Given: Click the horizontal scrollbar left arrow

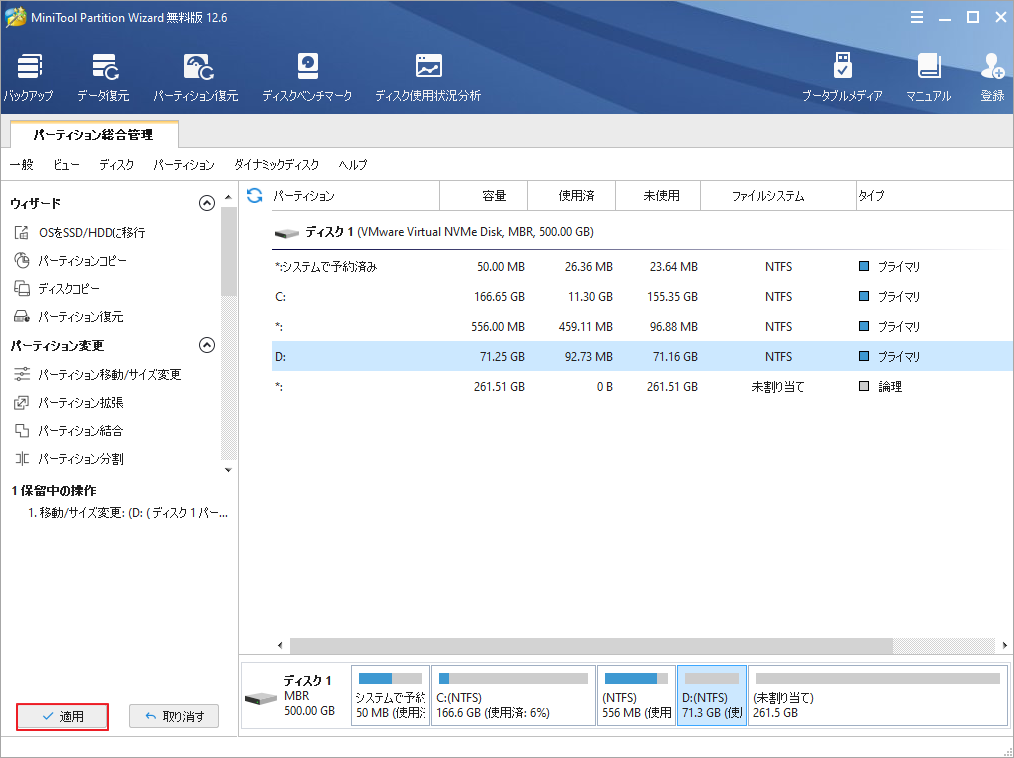Looking at the screenshot, I should click(x=280, y=645).
